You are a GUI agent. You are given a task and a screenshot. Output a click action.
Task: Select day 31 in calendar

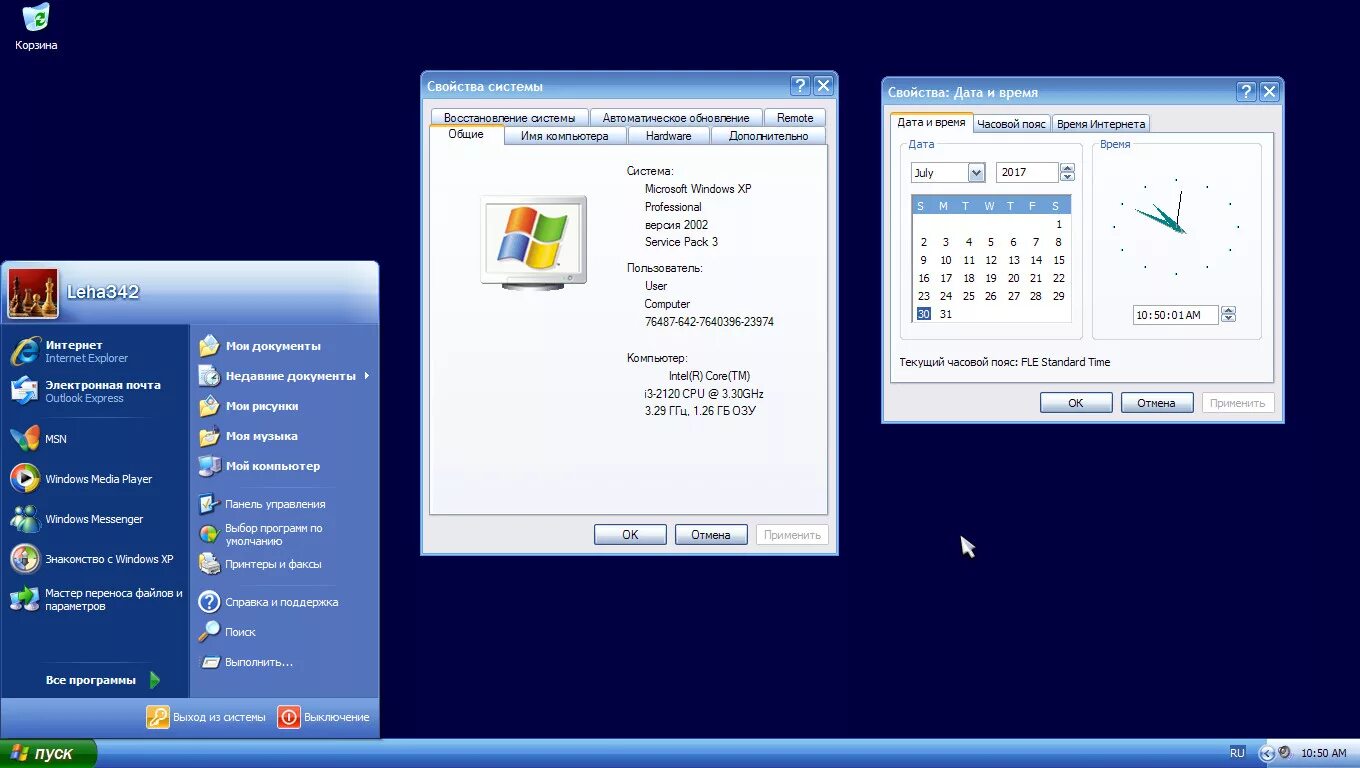coord(946,314)
